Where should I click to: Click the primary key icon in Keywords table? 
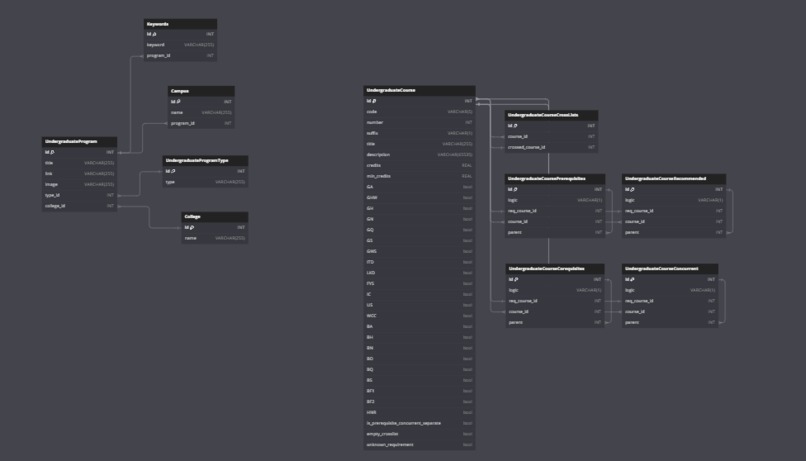click(154, 34)
